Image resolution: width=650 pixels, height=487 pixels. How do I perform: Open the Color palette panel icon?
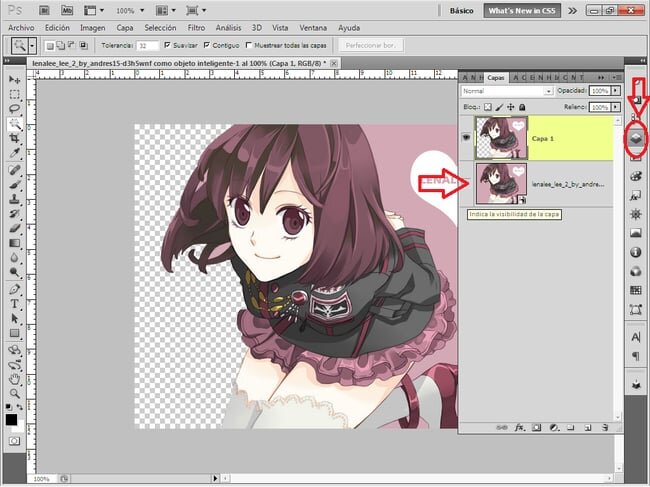tap(635, 176)
